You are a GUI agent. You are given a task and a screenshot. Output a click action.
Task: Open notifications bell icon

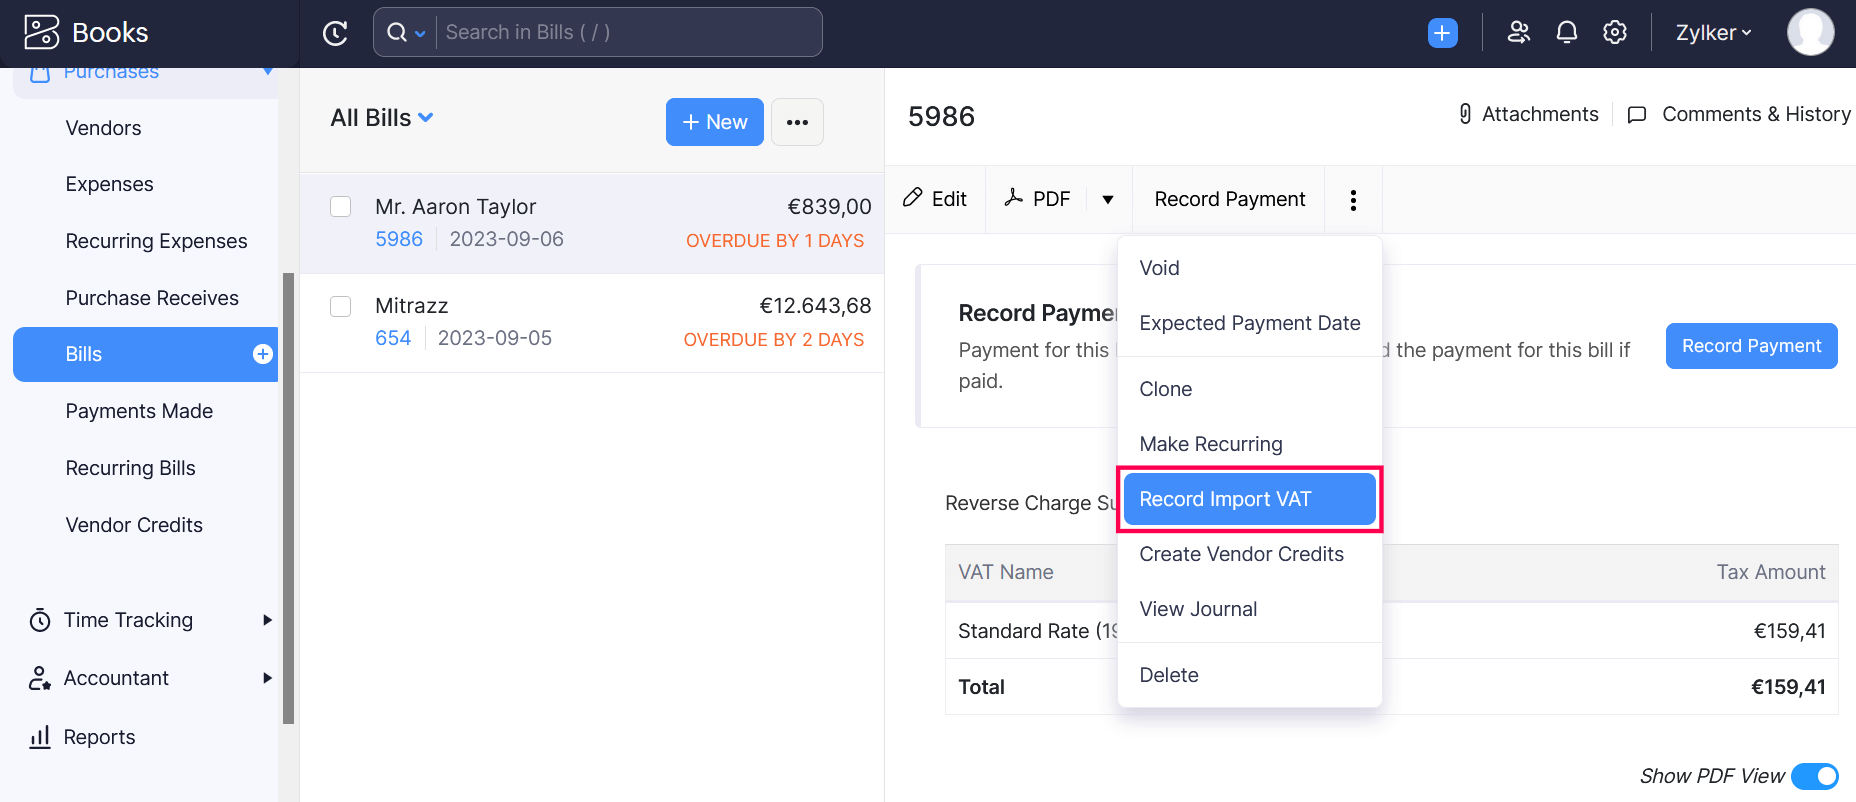(1566, 33)
